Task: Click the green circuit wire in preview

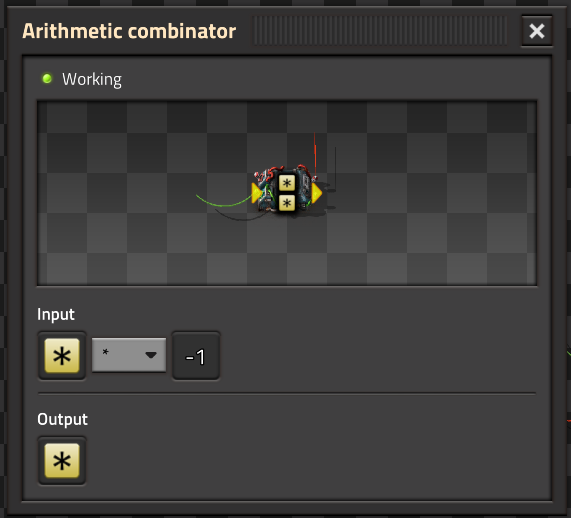Action: tap(224, 202)
